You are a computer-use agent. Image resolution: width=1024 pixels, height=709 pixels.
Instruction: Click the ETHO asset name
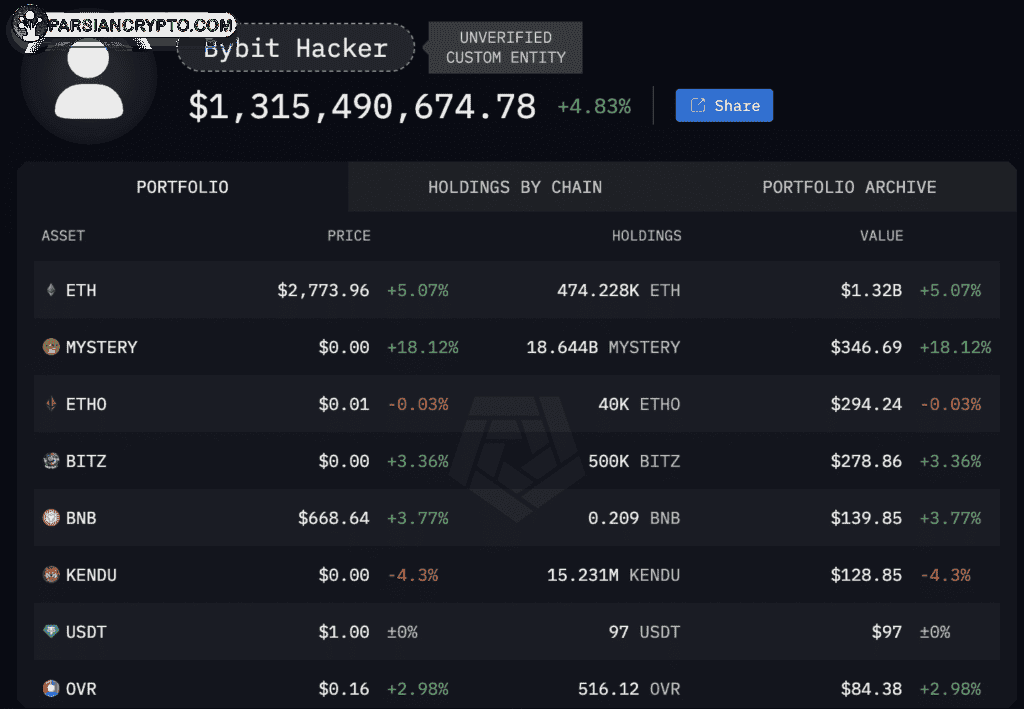point(86,404)
